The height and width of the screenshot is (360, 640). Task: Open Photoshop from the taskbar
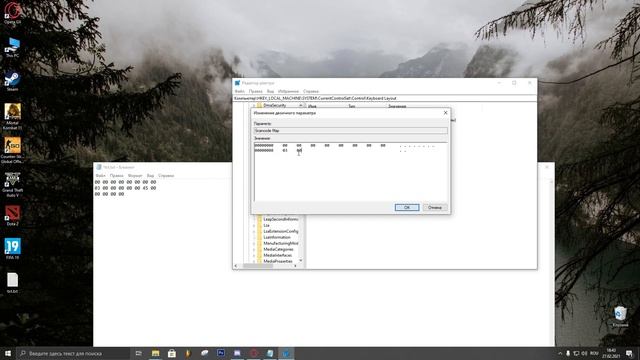click(x=221, y=353)
